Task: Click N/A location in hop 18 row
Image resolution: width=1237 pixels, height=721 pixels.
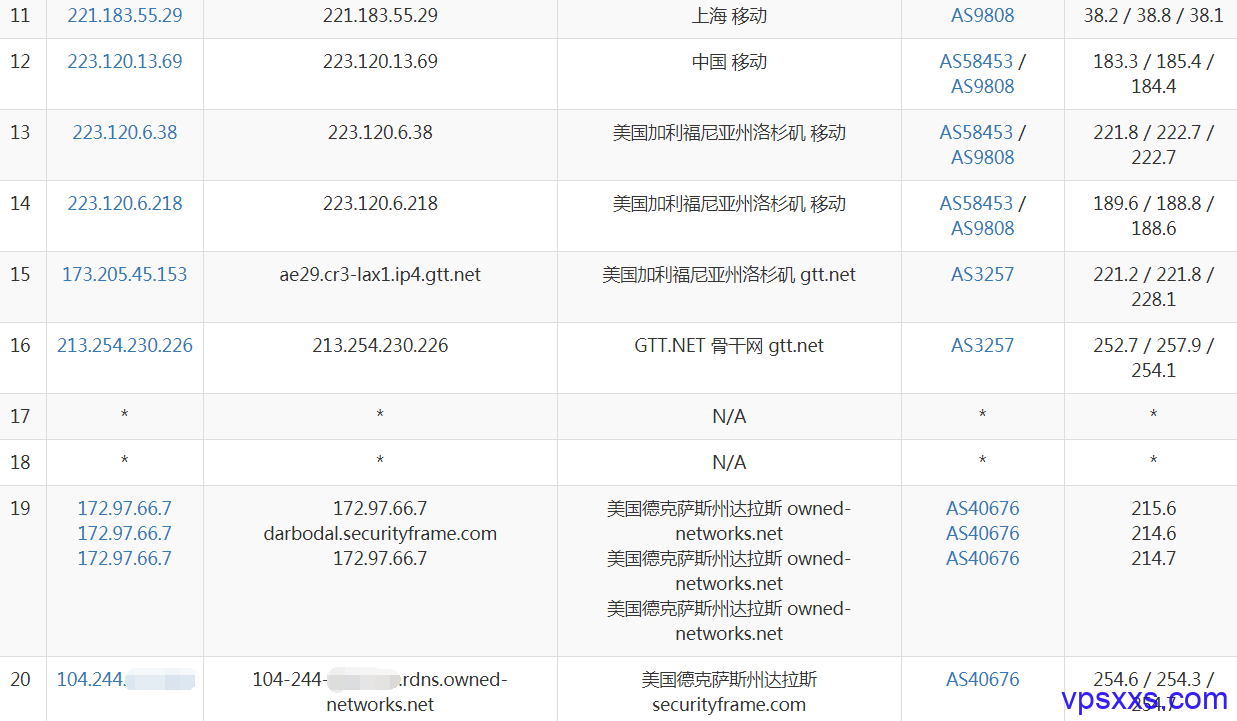Action: click(x=729, y=462)
